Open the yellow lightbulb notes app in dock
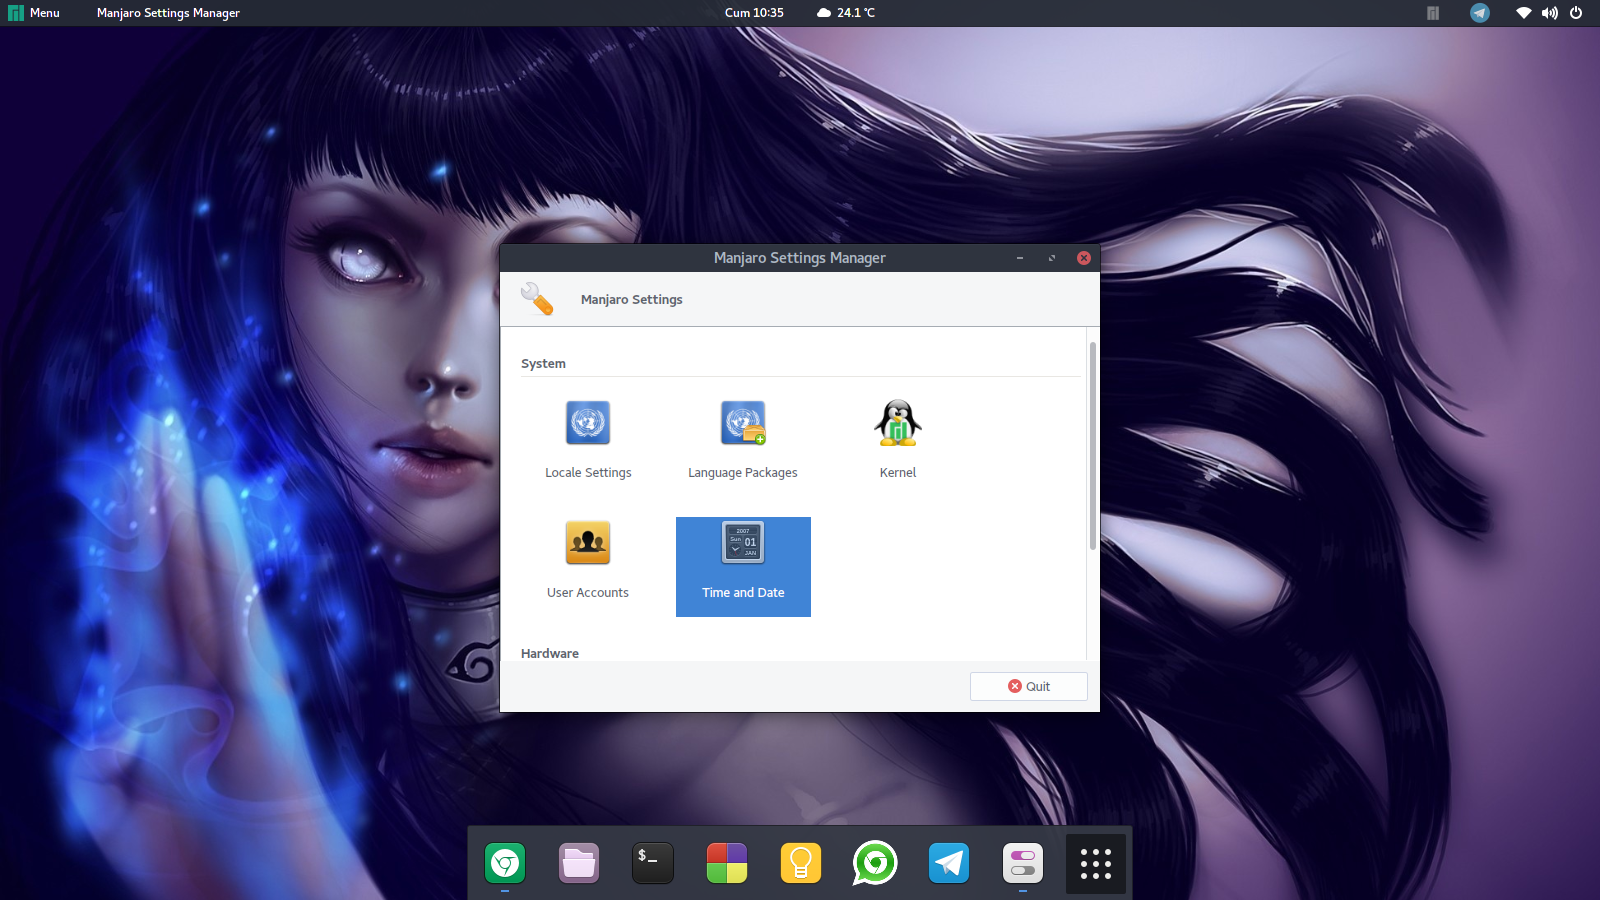The image size is (1600, 900). [x=801, y=863]
